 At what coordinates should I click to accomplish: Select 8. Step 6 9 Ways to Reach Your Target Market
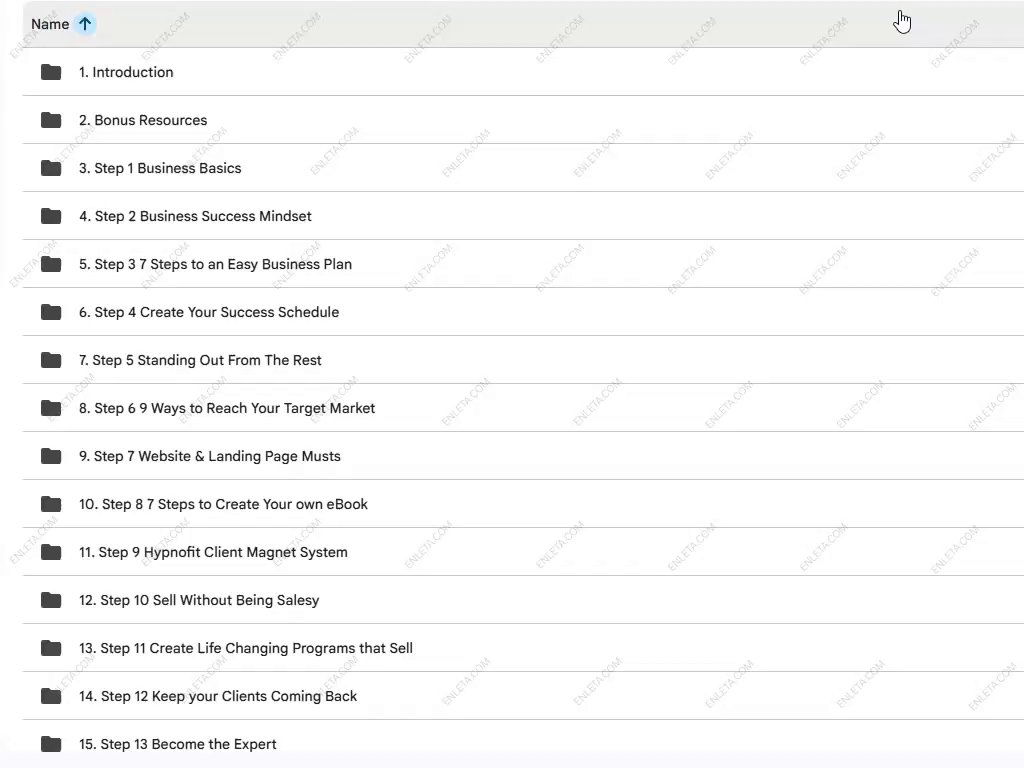click(x=227, y=408)
